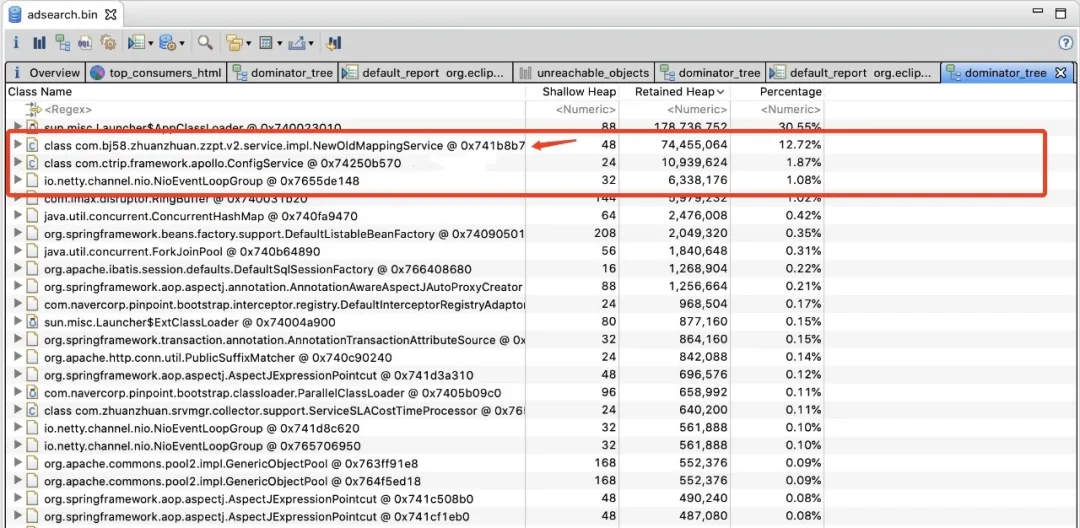Image resolution: width=1080 pixels, height=528 pixels.
Task: Expand the apollo ConfigService class row
Action: click(17, 163)
